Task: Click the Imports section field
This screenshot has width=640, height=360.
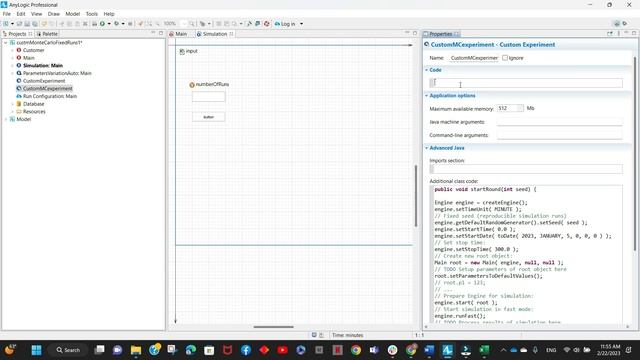Action: point(526,169)
